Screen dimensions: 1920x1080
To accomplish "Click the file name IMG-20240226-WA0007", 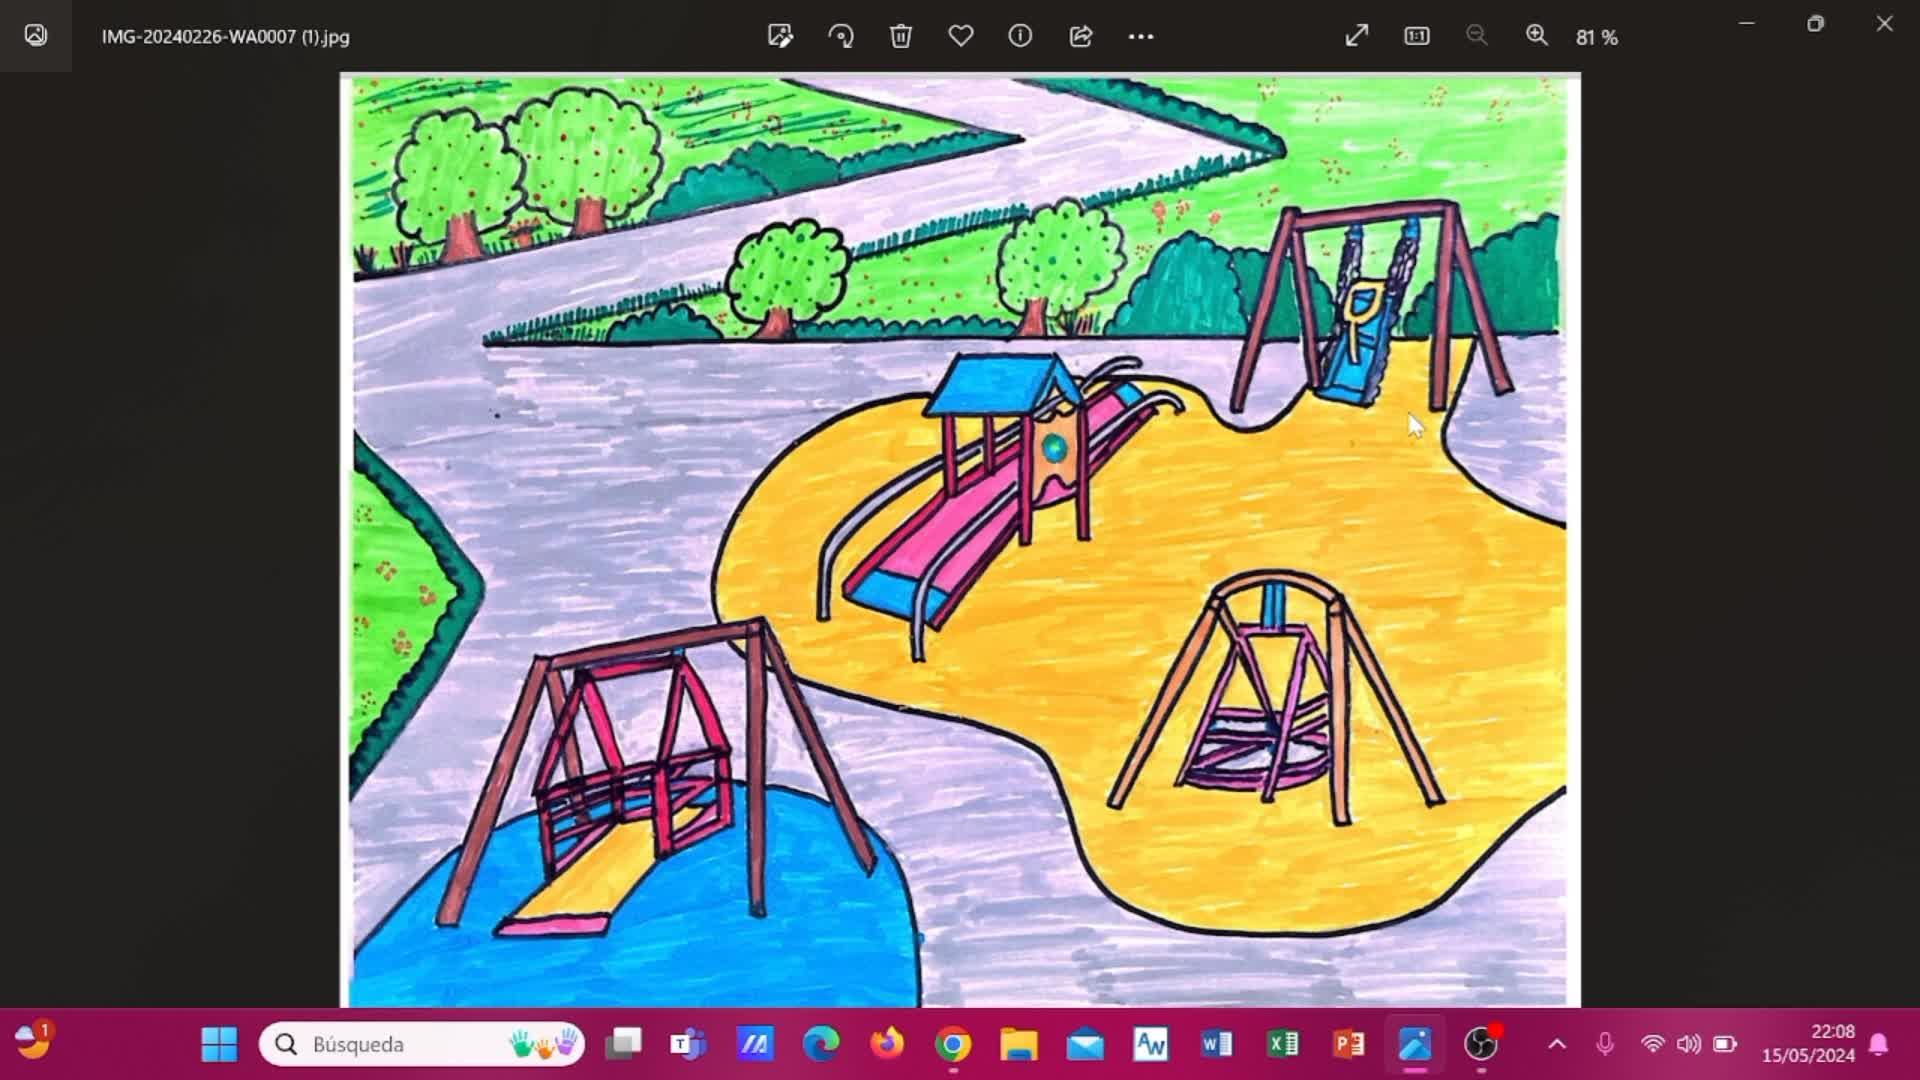I will (225, 37).
